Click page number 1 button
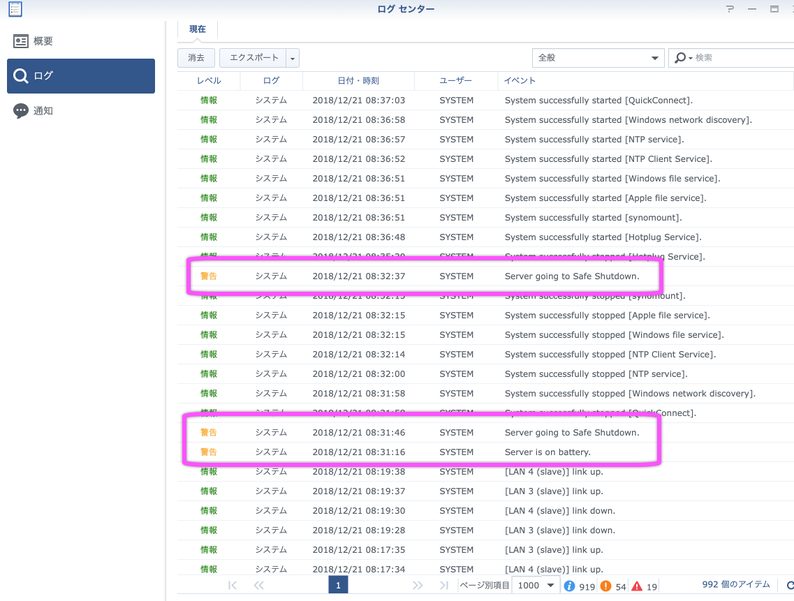 (338, 586)
